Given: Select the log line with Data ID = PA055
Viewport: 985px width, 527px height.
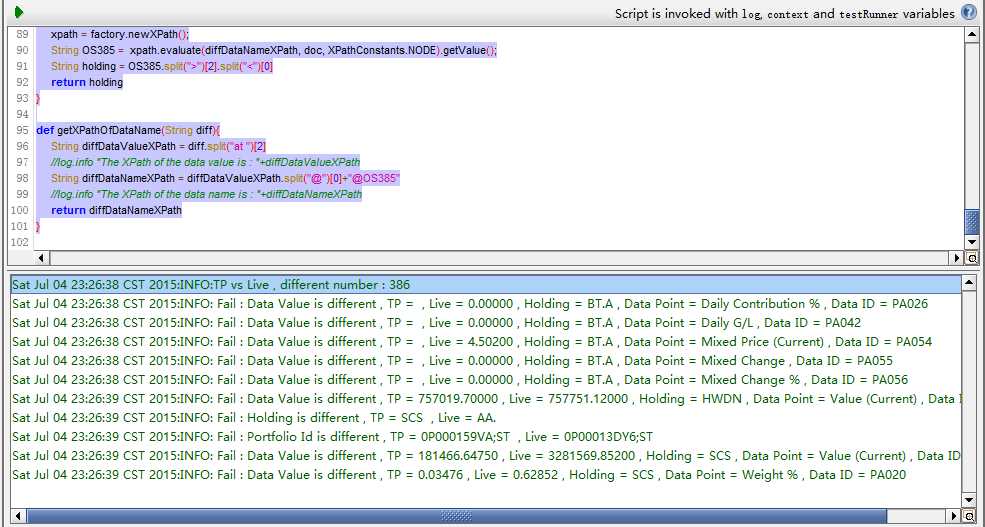Looking at the screenshot, I should pyautogui.click(x=486, y=361).
